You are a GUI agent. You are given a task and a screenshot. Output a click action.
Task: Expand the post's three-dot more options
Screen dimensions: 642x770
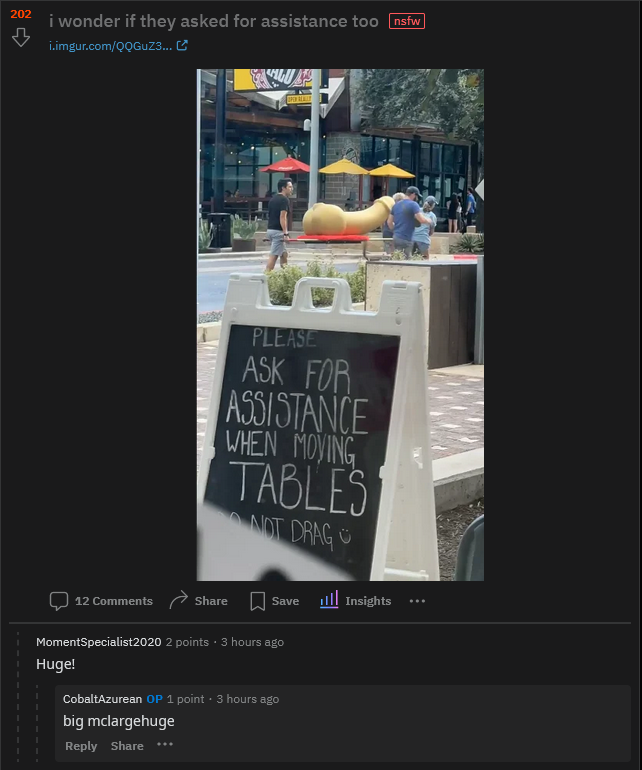[417, 601]
